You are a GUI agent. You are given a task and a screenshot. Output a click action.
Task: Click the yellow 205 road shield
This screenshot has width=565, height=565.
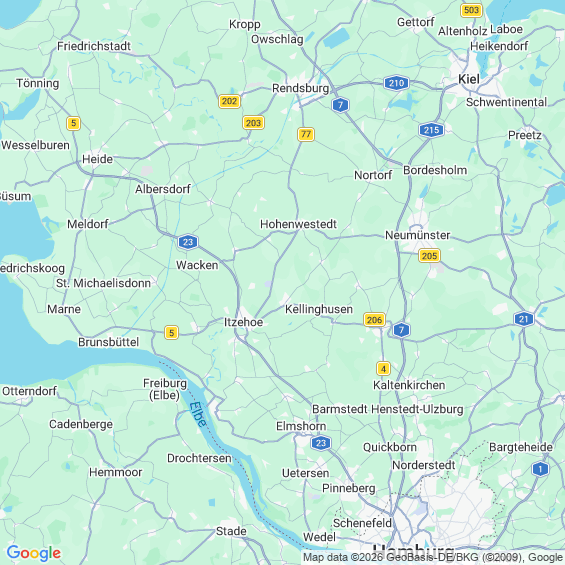click(x=430, y=256)
